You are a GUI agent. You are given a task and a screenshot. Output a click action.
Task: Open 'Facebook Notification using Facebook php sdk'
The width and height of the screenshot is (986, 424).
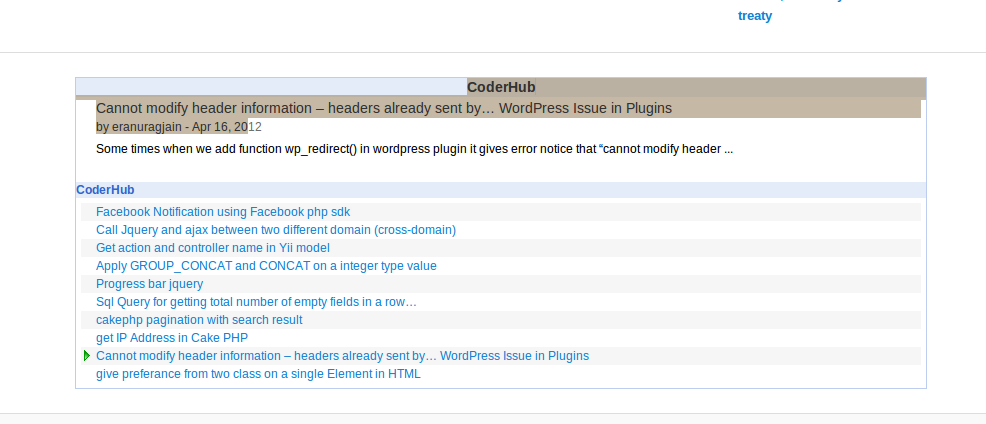pyautogui.click(x=223, y=212)
